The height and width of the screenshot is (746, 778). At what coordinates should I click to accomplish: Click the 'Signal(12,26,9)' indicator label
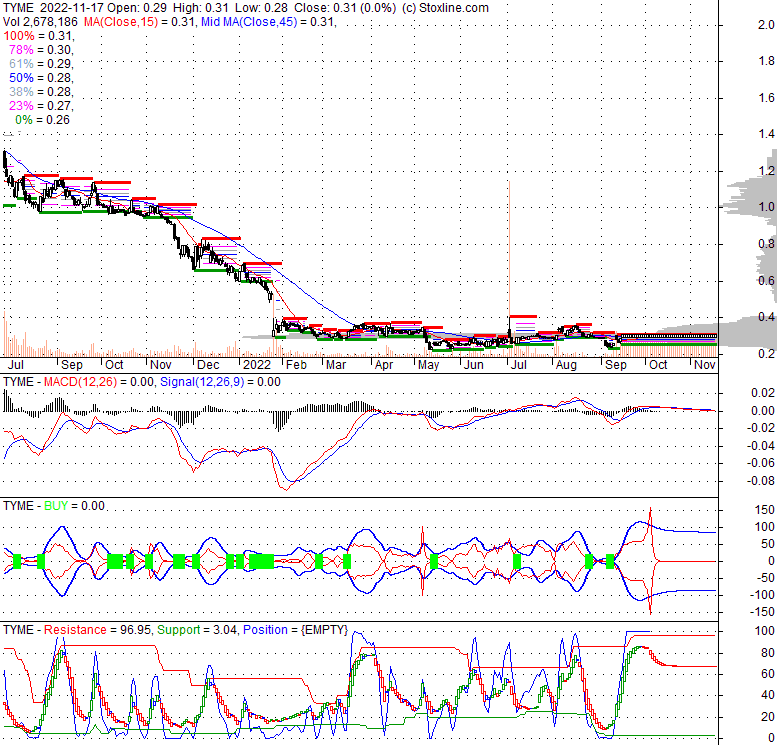click(202, 382)
